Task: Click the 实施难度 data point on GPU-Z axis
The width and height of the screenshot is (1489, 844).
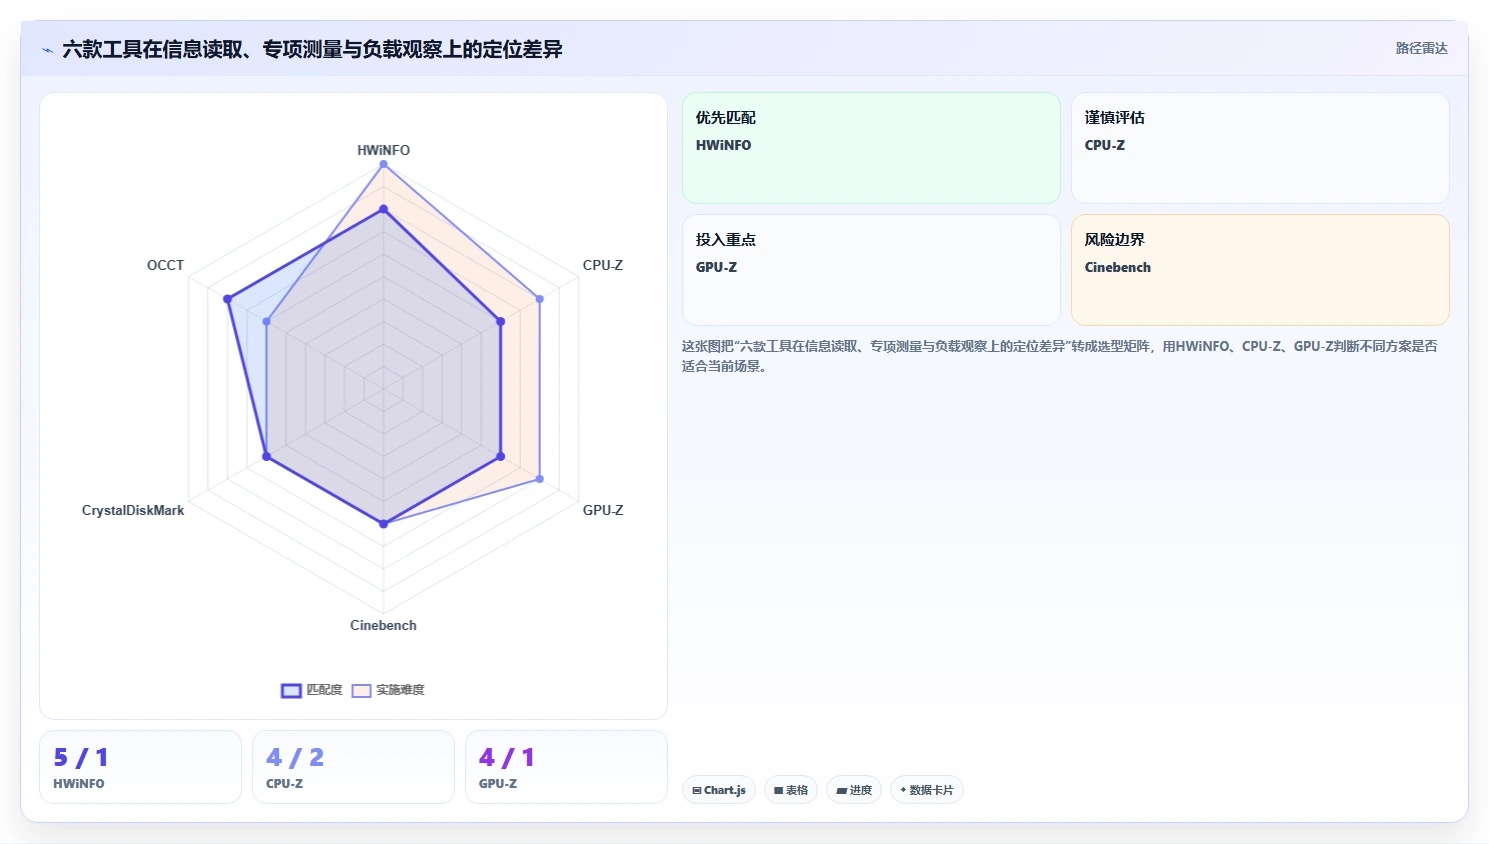Action: click(x=540, y=479)
